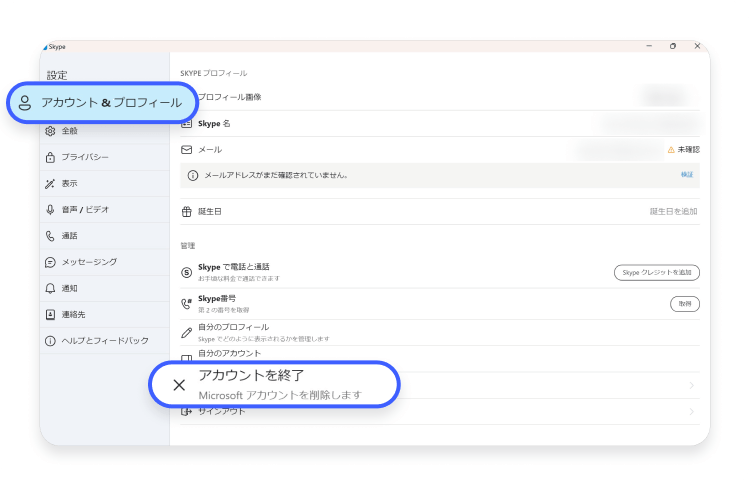751x486 pixels.
Task: Click the 未確認 warning triangle icon
Action: pos(671,150)
